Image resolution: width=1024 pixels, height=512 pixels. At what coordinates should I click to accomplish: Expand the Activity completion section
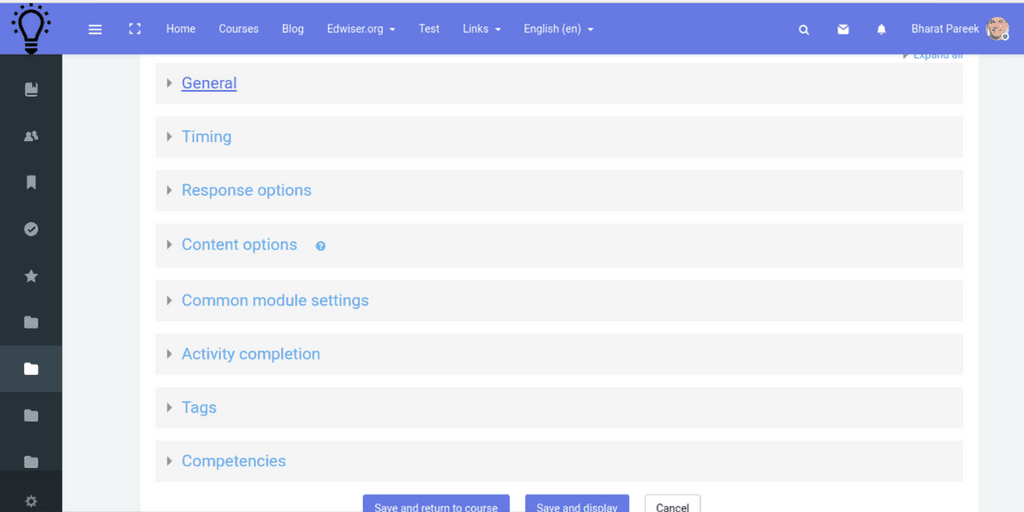coord(251,354)
